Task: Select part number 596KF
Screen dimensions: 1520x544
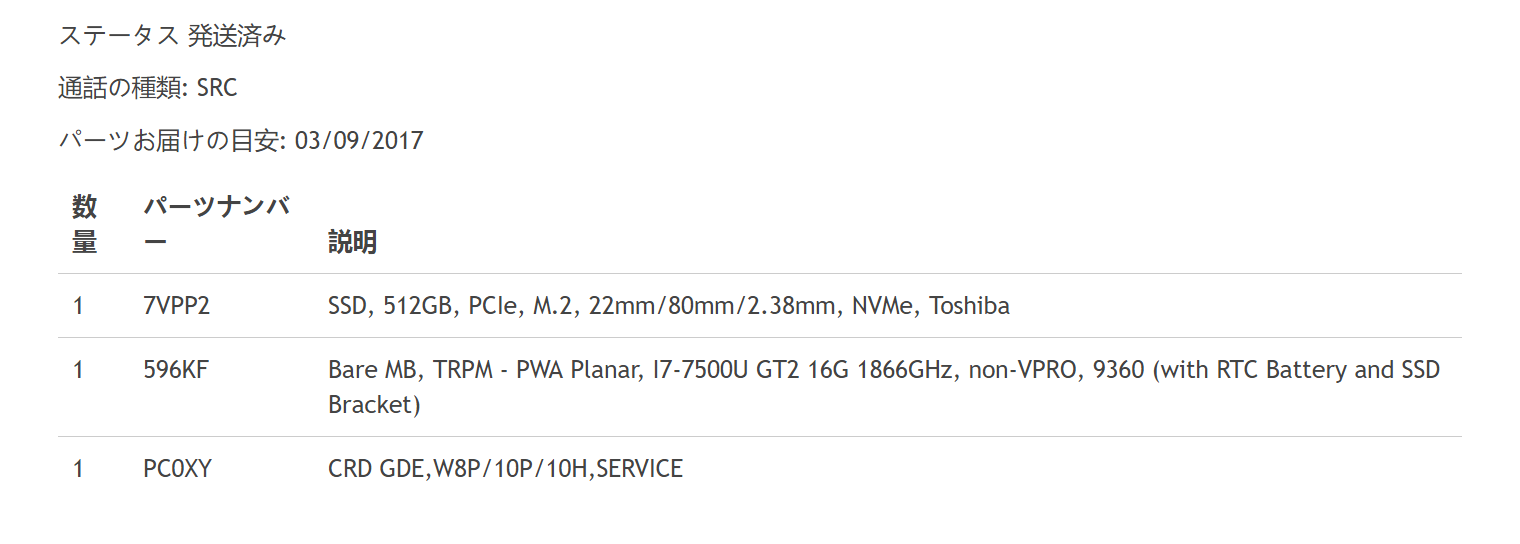Action: [x=176, y=370]
